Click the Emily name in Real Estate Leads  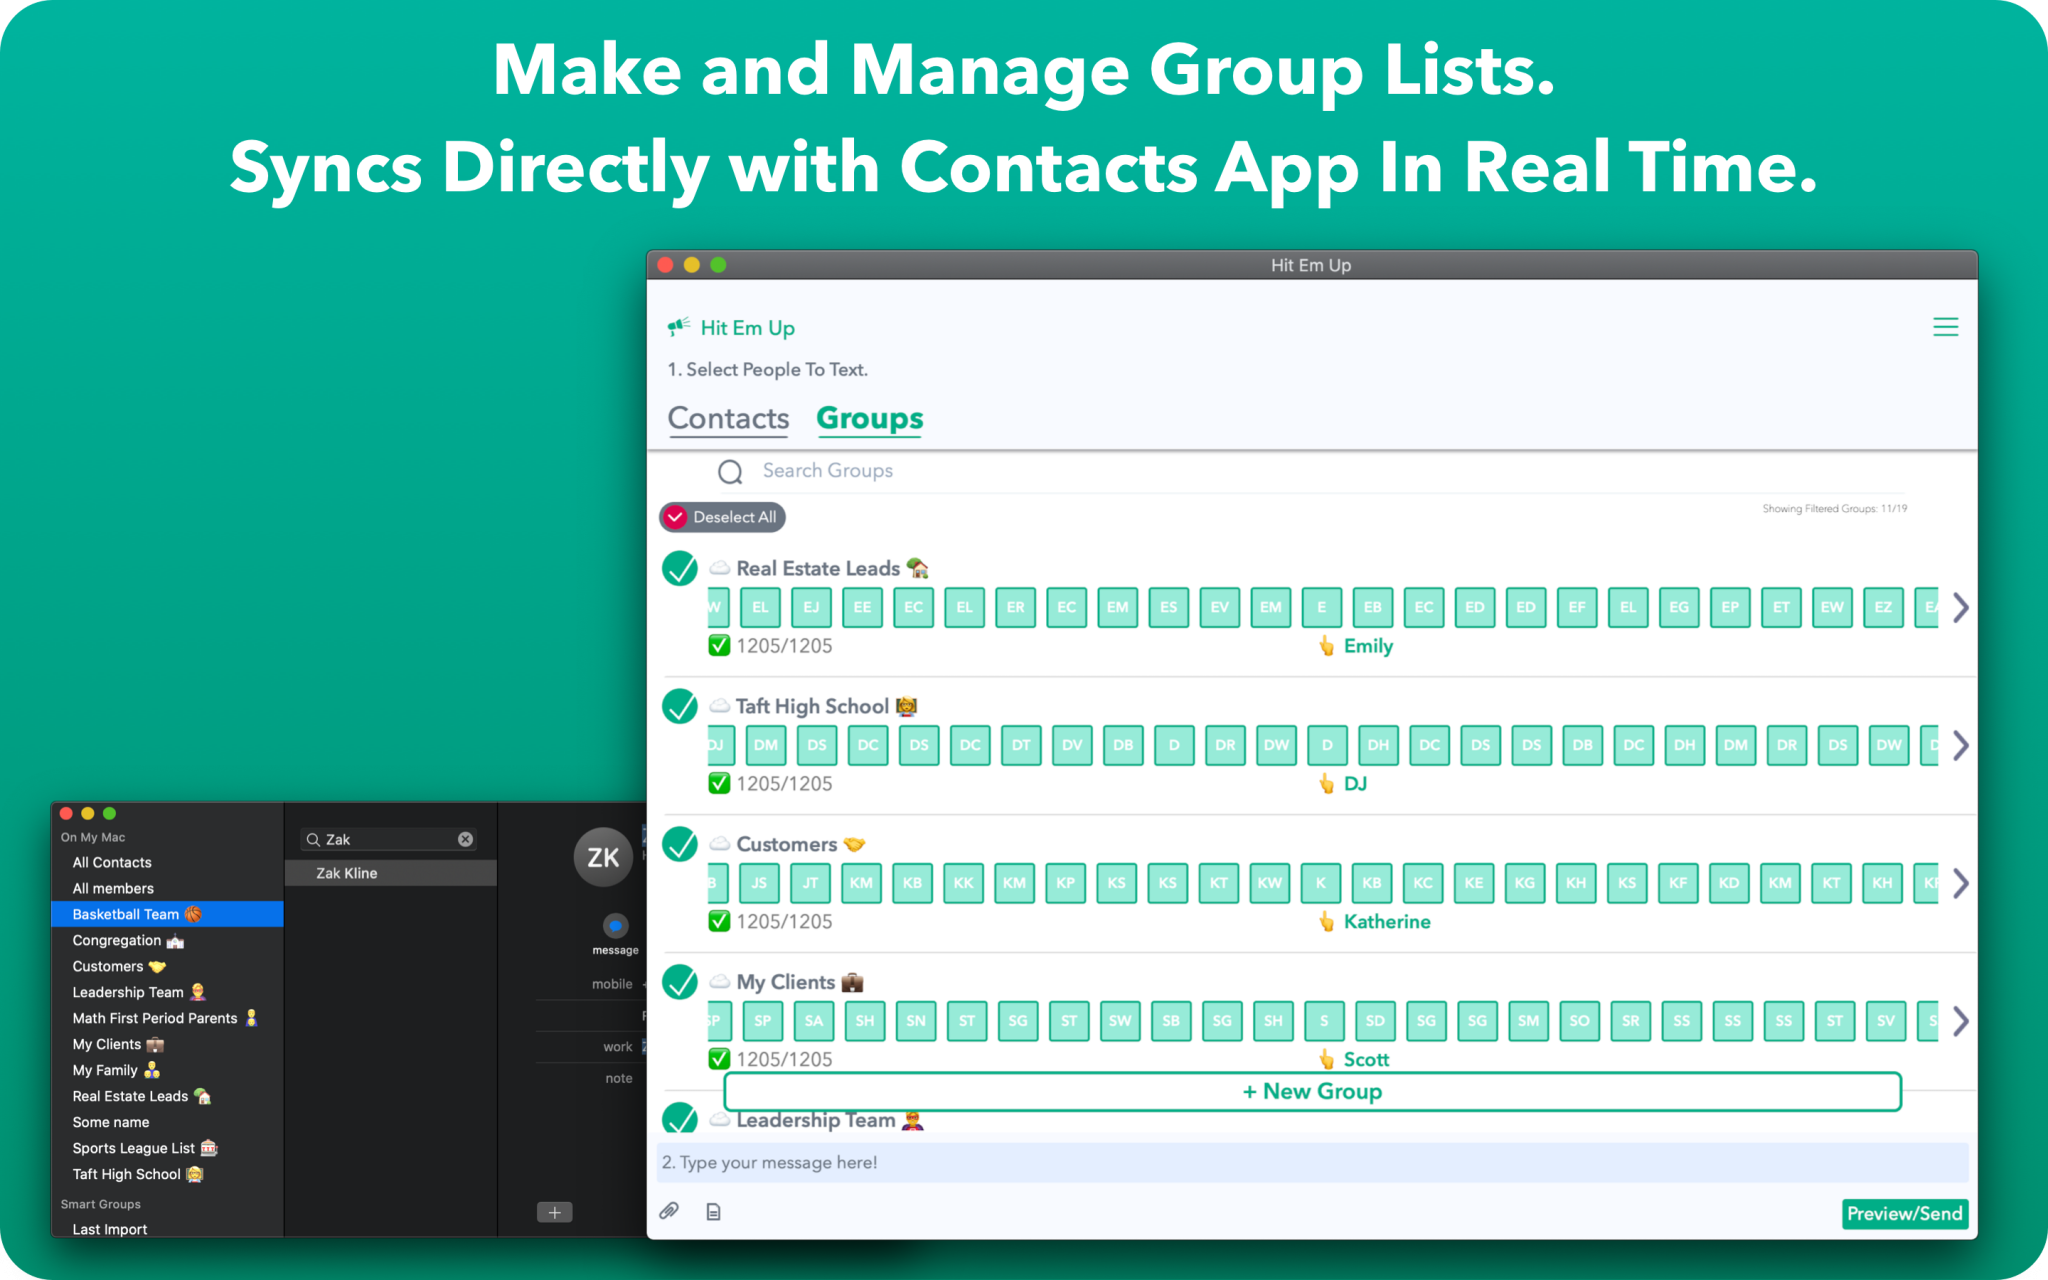click(1368, 646)
